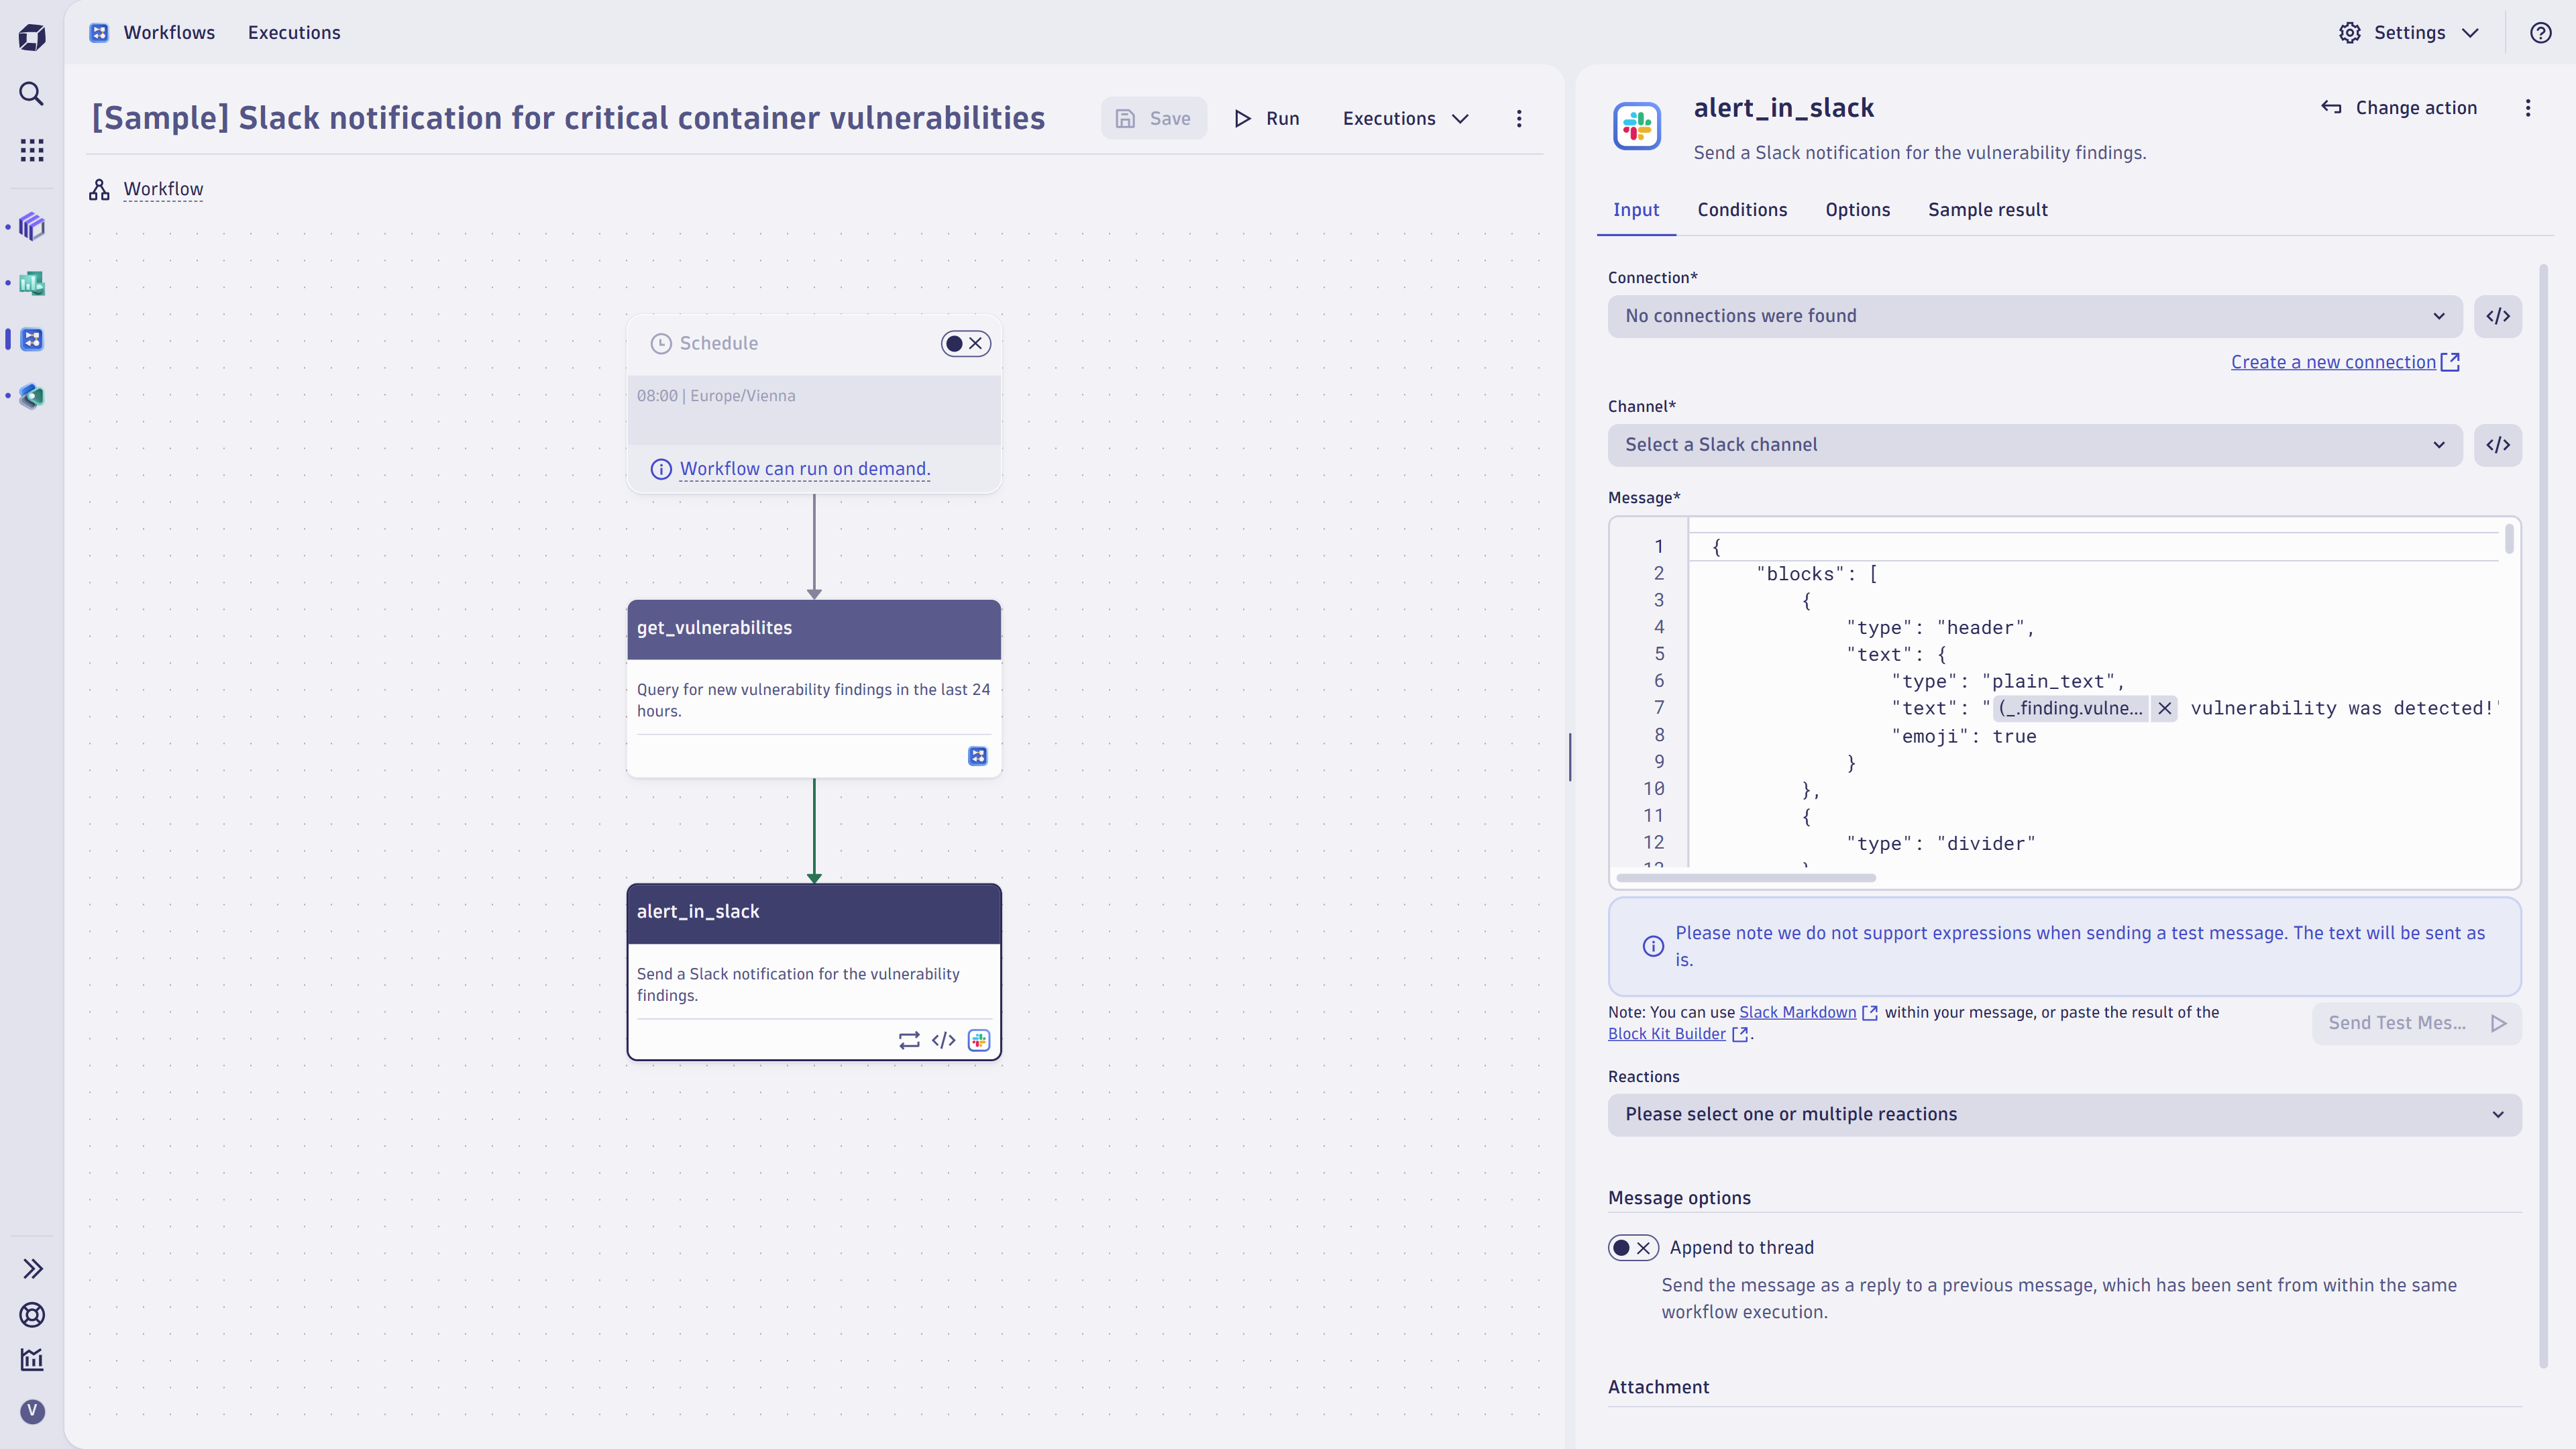2576x1449 pixels.
Task: Click the help question-mark icon top right
Action: pyautogui.click(x=2541, y=32)
